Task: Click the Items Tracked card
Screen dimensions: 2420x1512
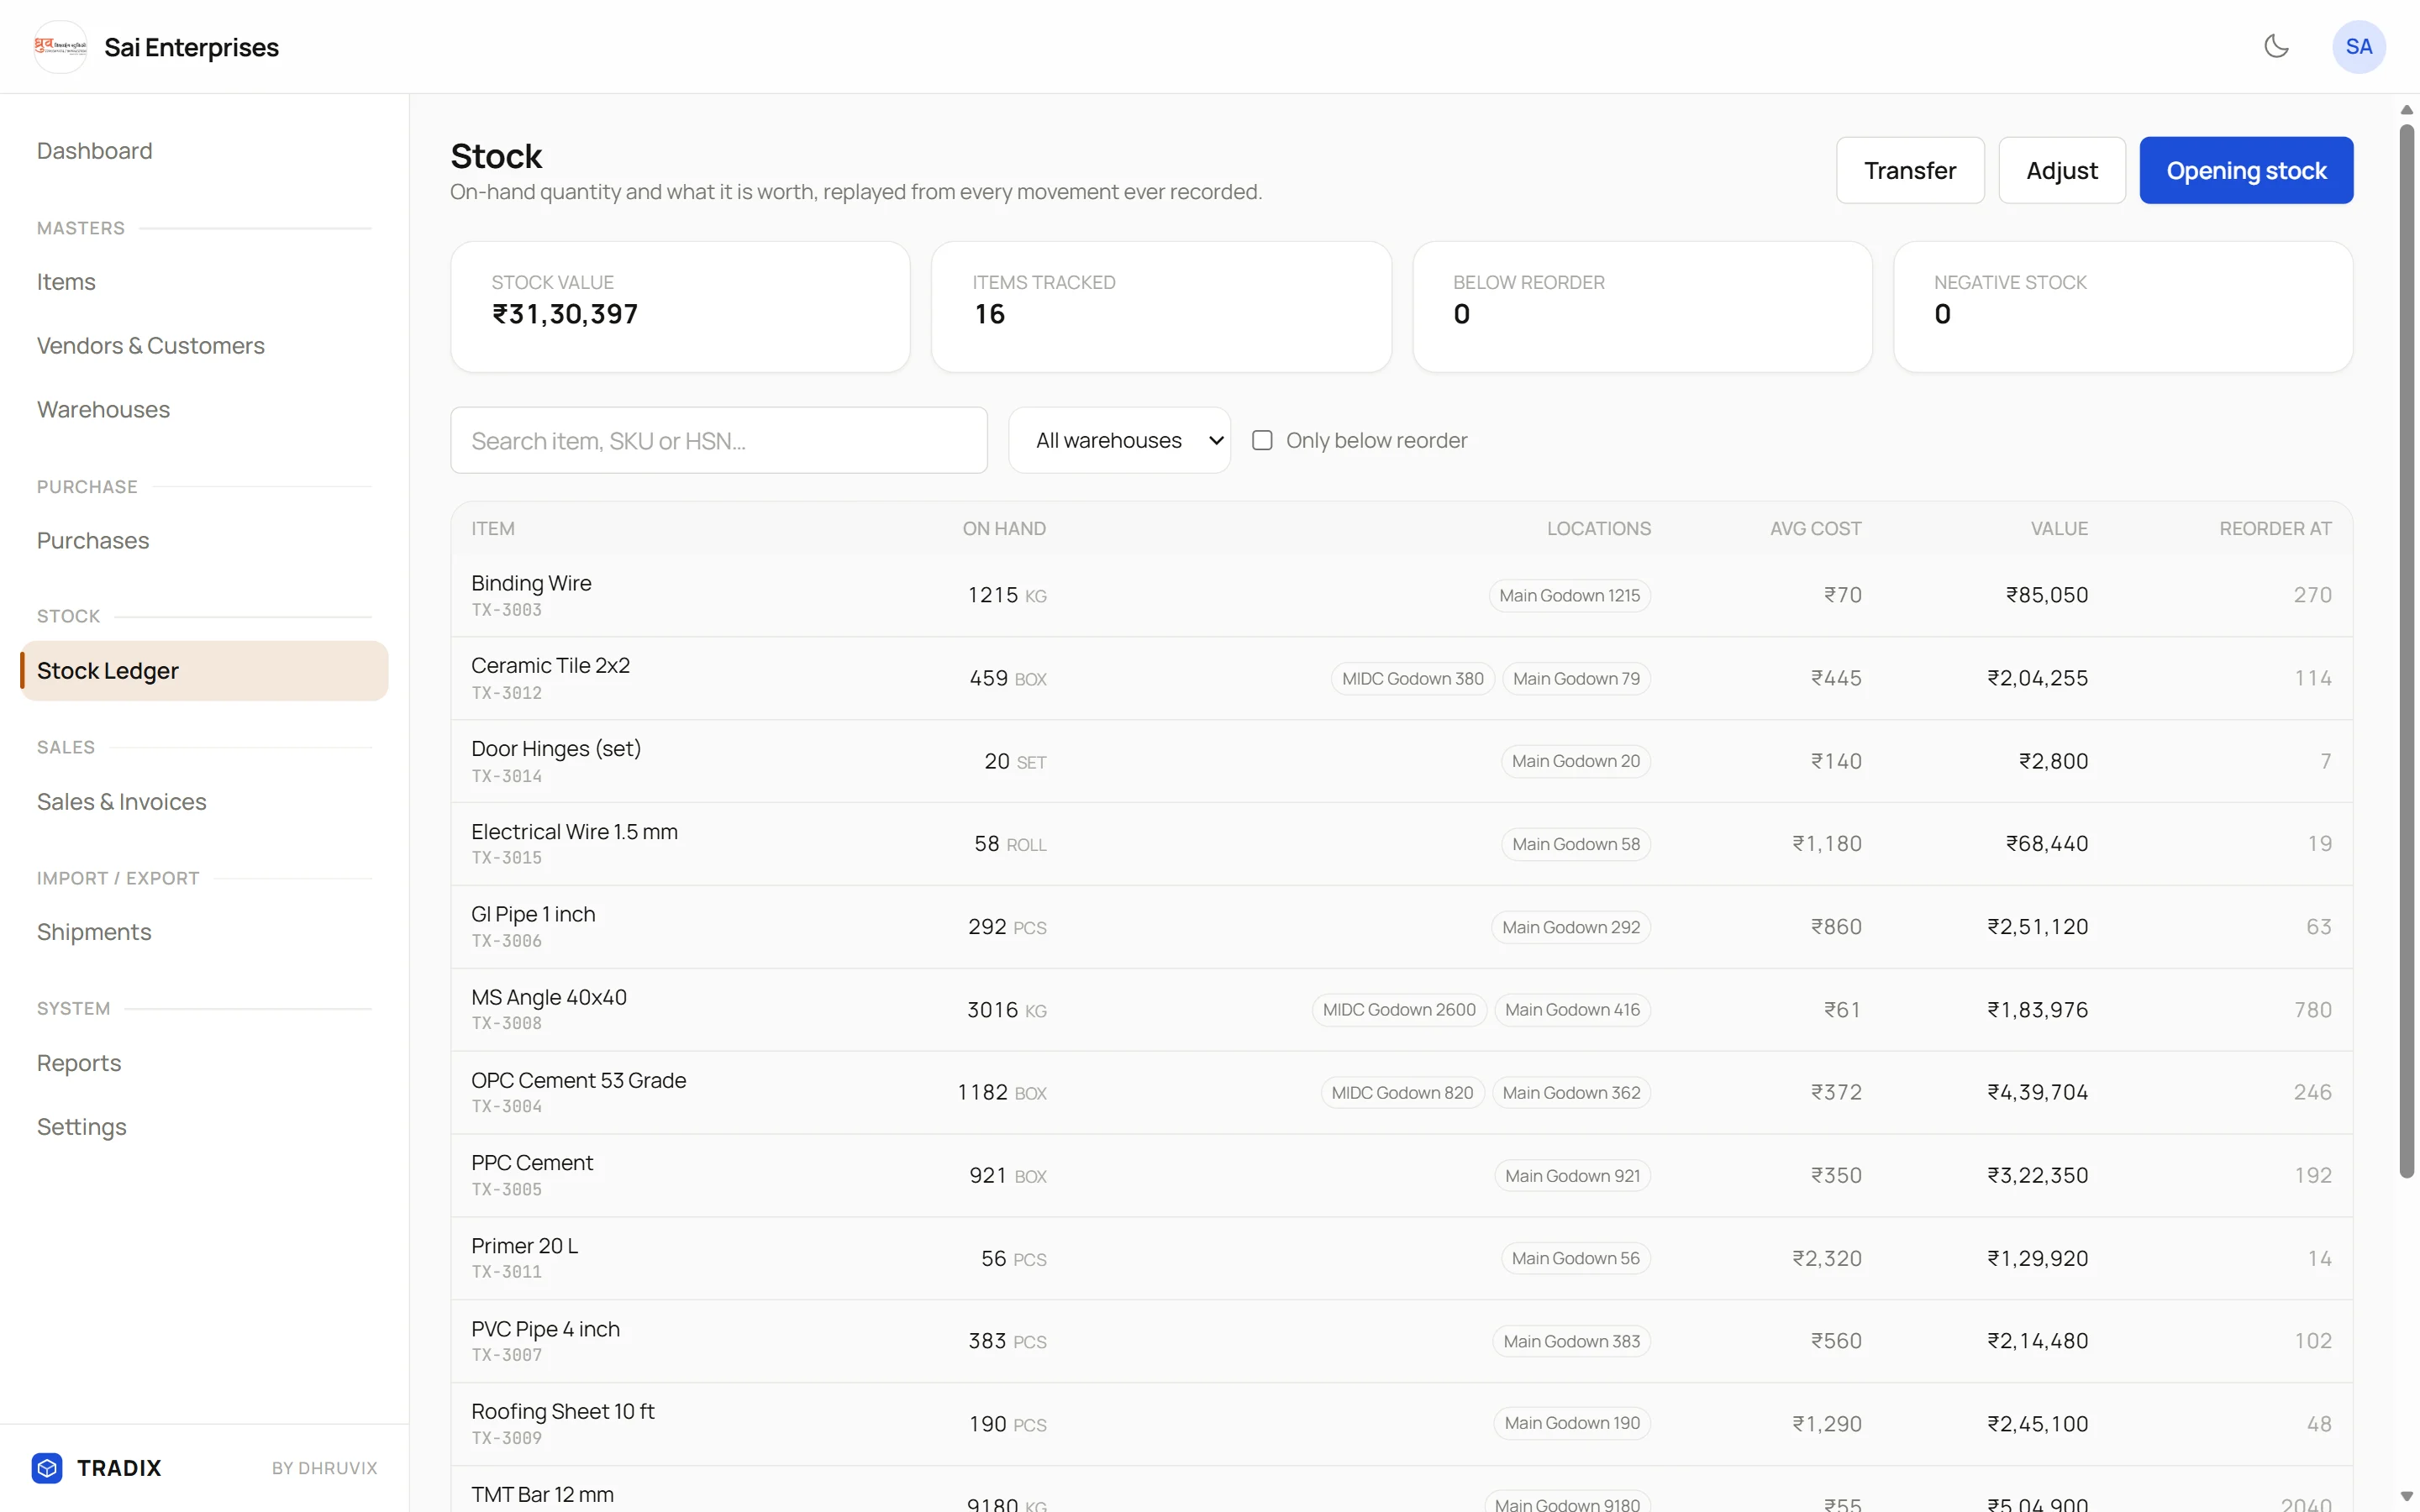Action: (x=1161, y=307)
